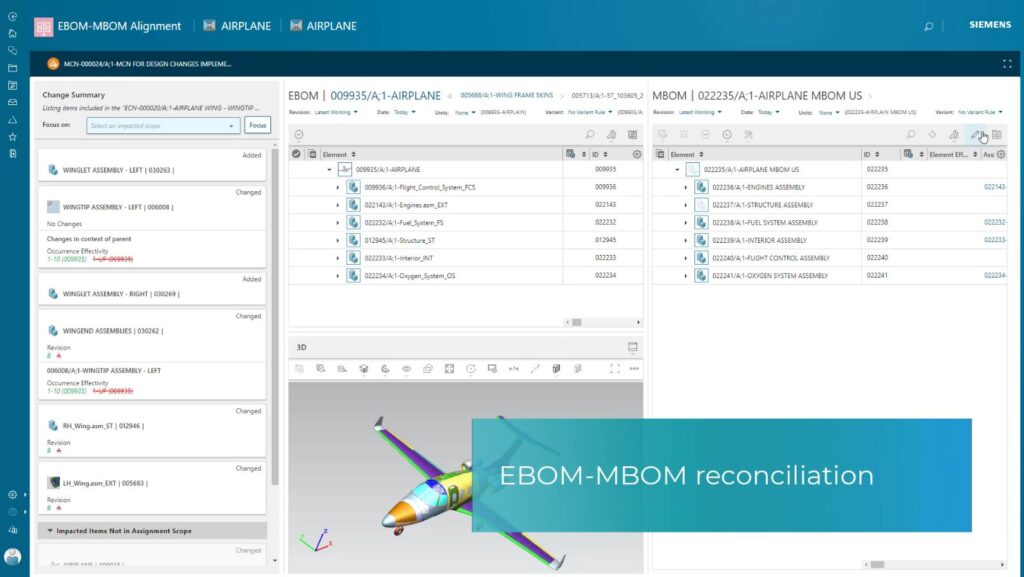The image size is (1024, 577).
Task: Expand the 009936 Flight_Control_System_FCS row
Action: 338,187
